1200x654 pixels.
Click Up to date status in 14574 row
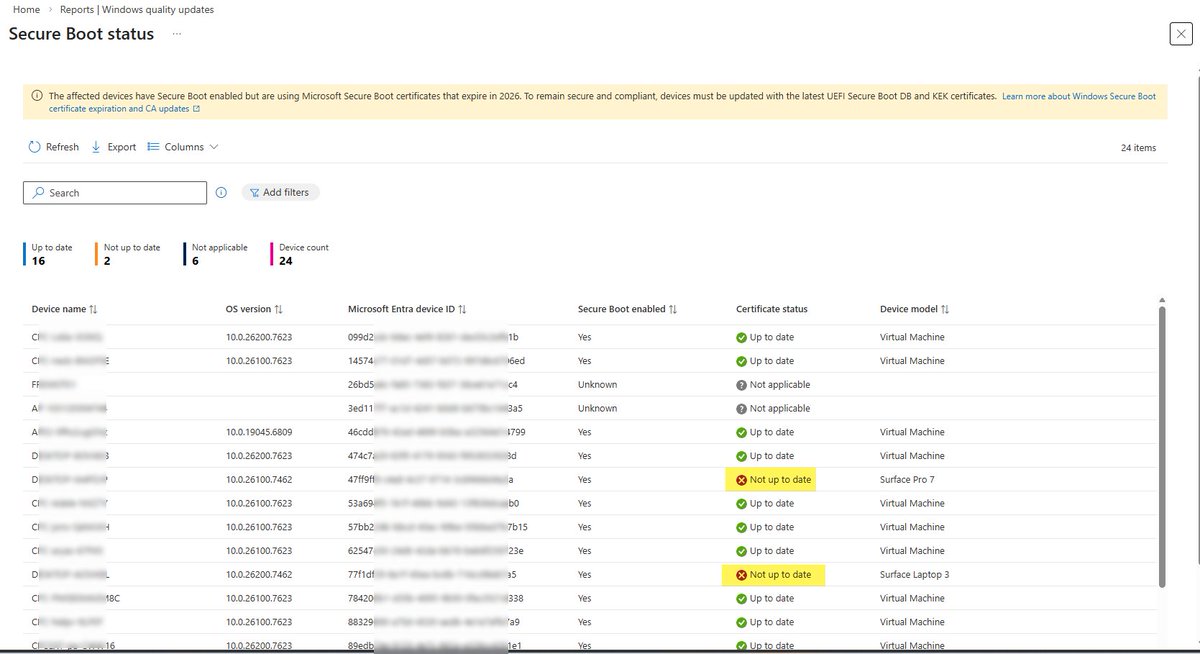click(765, 361)
